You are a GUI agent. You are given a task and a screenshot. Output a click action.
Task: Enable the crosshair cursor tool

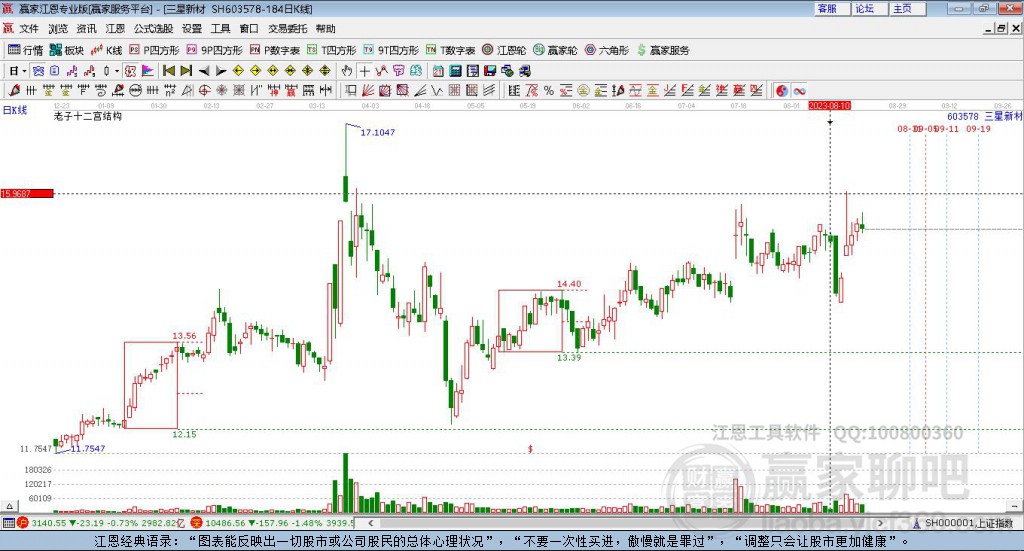[x=364, y=71]
